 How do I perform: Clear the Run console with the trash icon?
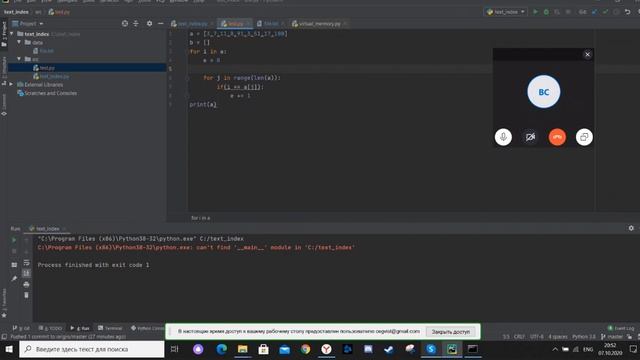point(27,295)
